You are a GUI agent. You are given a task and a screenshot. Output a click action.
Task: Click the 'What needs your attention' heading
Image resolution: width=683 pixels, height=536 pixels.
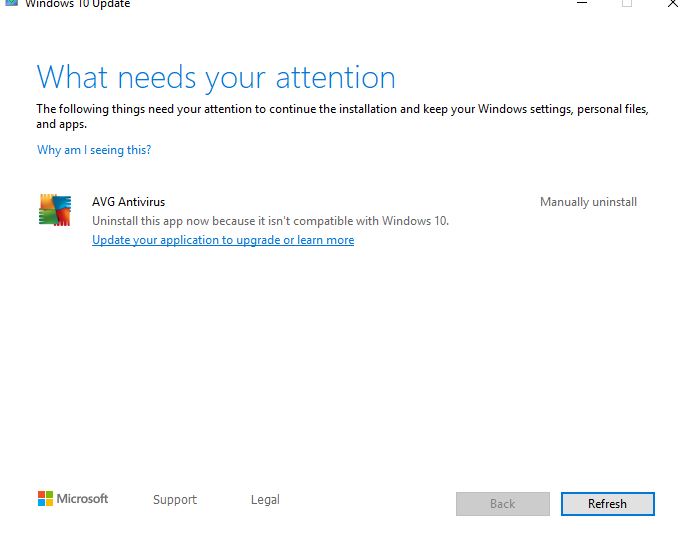point(216,78)
